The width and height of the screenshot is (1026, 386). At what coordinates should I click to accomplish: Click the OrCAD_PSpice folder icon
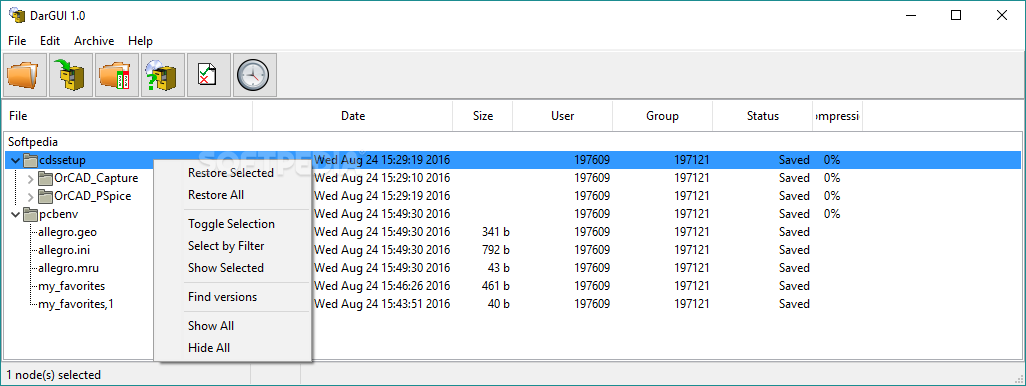(45, 196)
